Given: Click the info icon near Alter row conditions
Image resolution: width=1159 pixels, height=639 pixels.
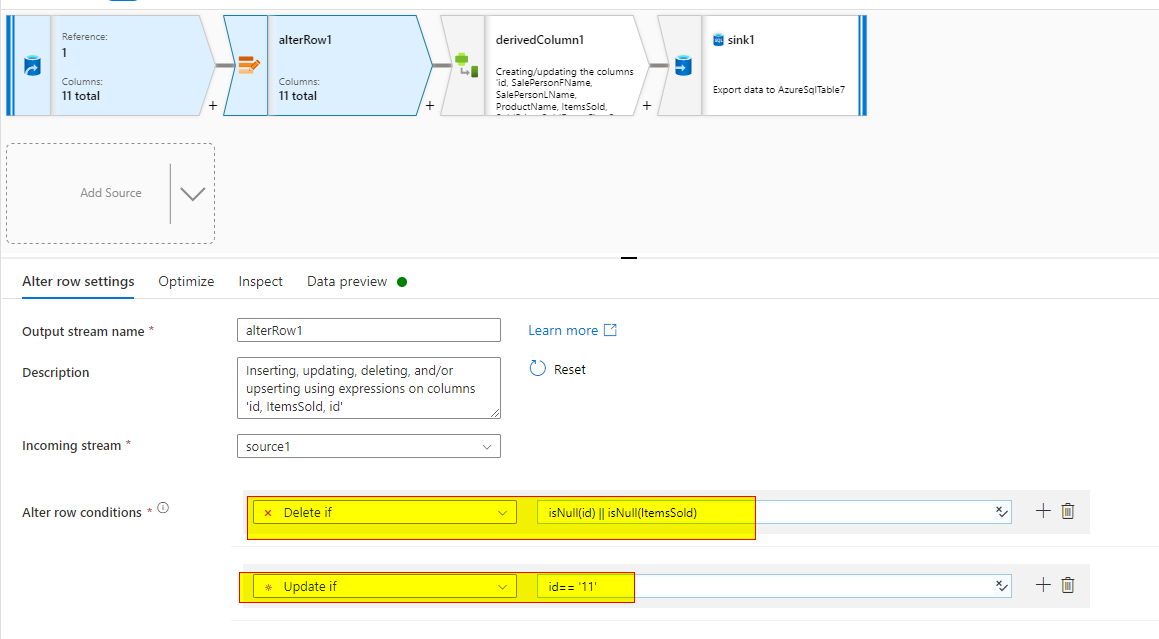Looking at the screenshot, I should pyautogui.click(x=162, y=507).
